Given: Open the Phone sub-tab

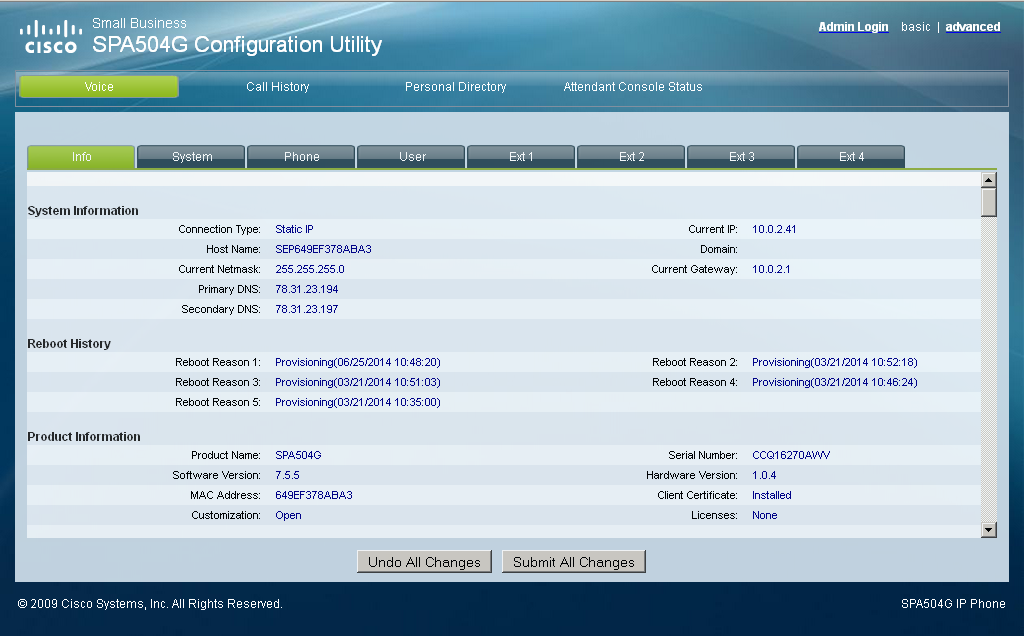Looking at the screenshot, I should (301, 157).
